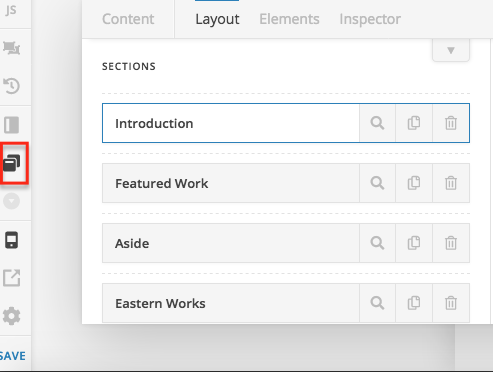The width and height of the screenshot is (493, 372).
Task: Toggle responsive mobile preview icon
Action: (x=11, y=240)
